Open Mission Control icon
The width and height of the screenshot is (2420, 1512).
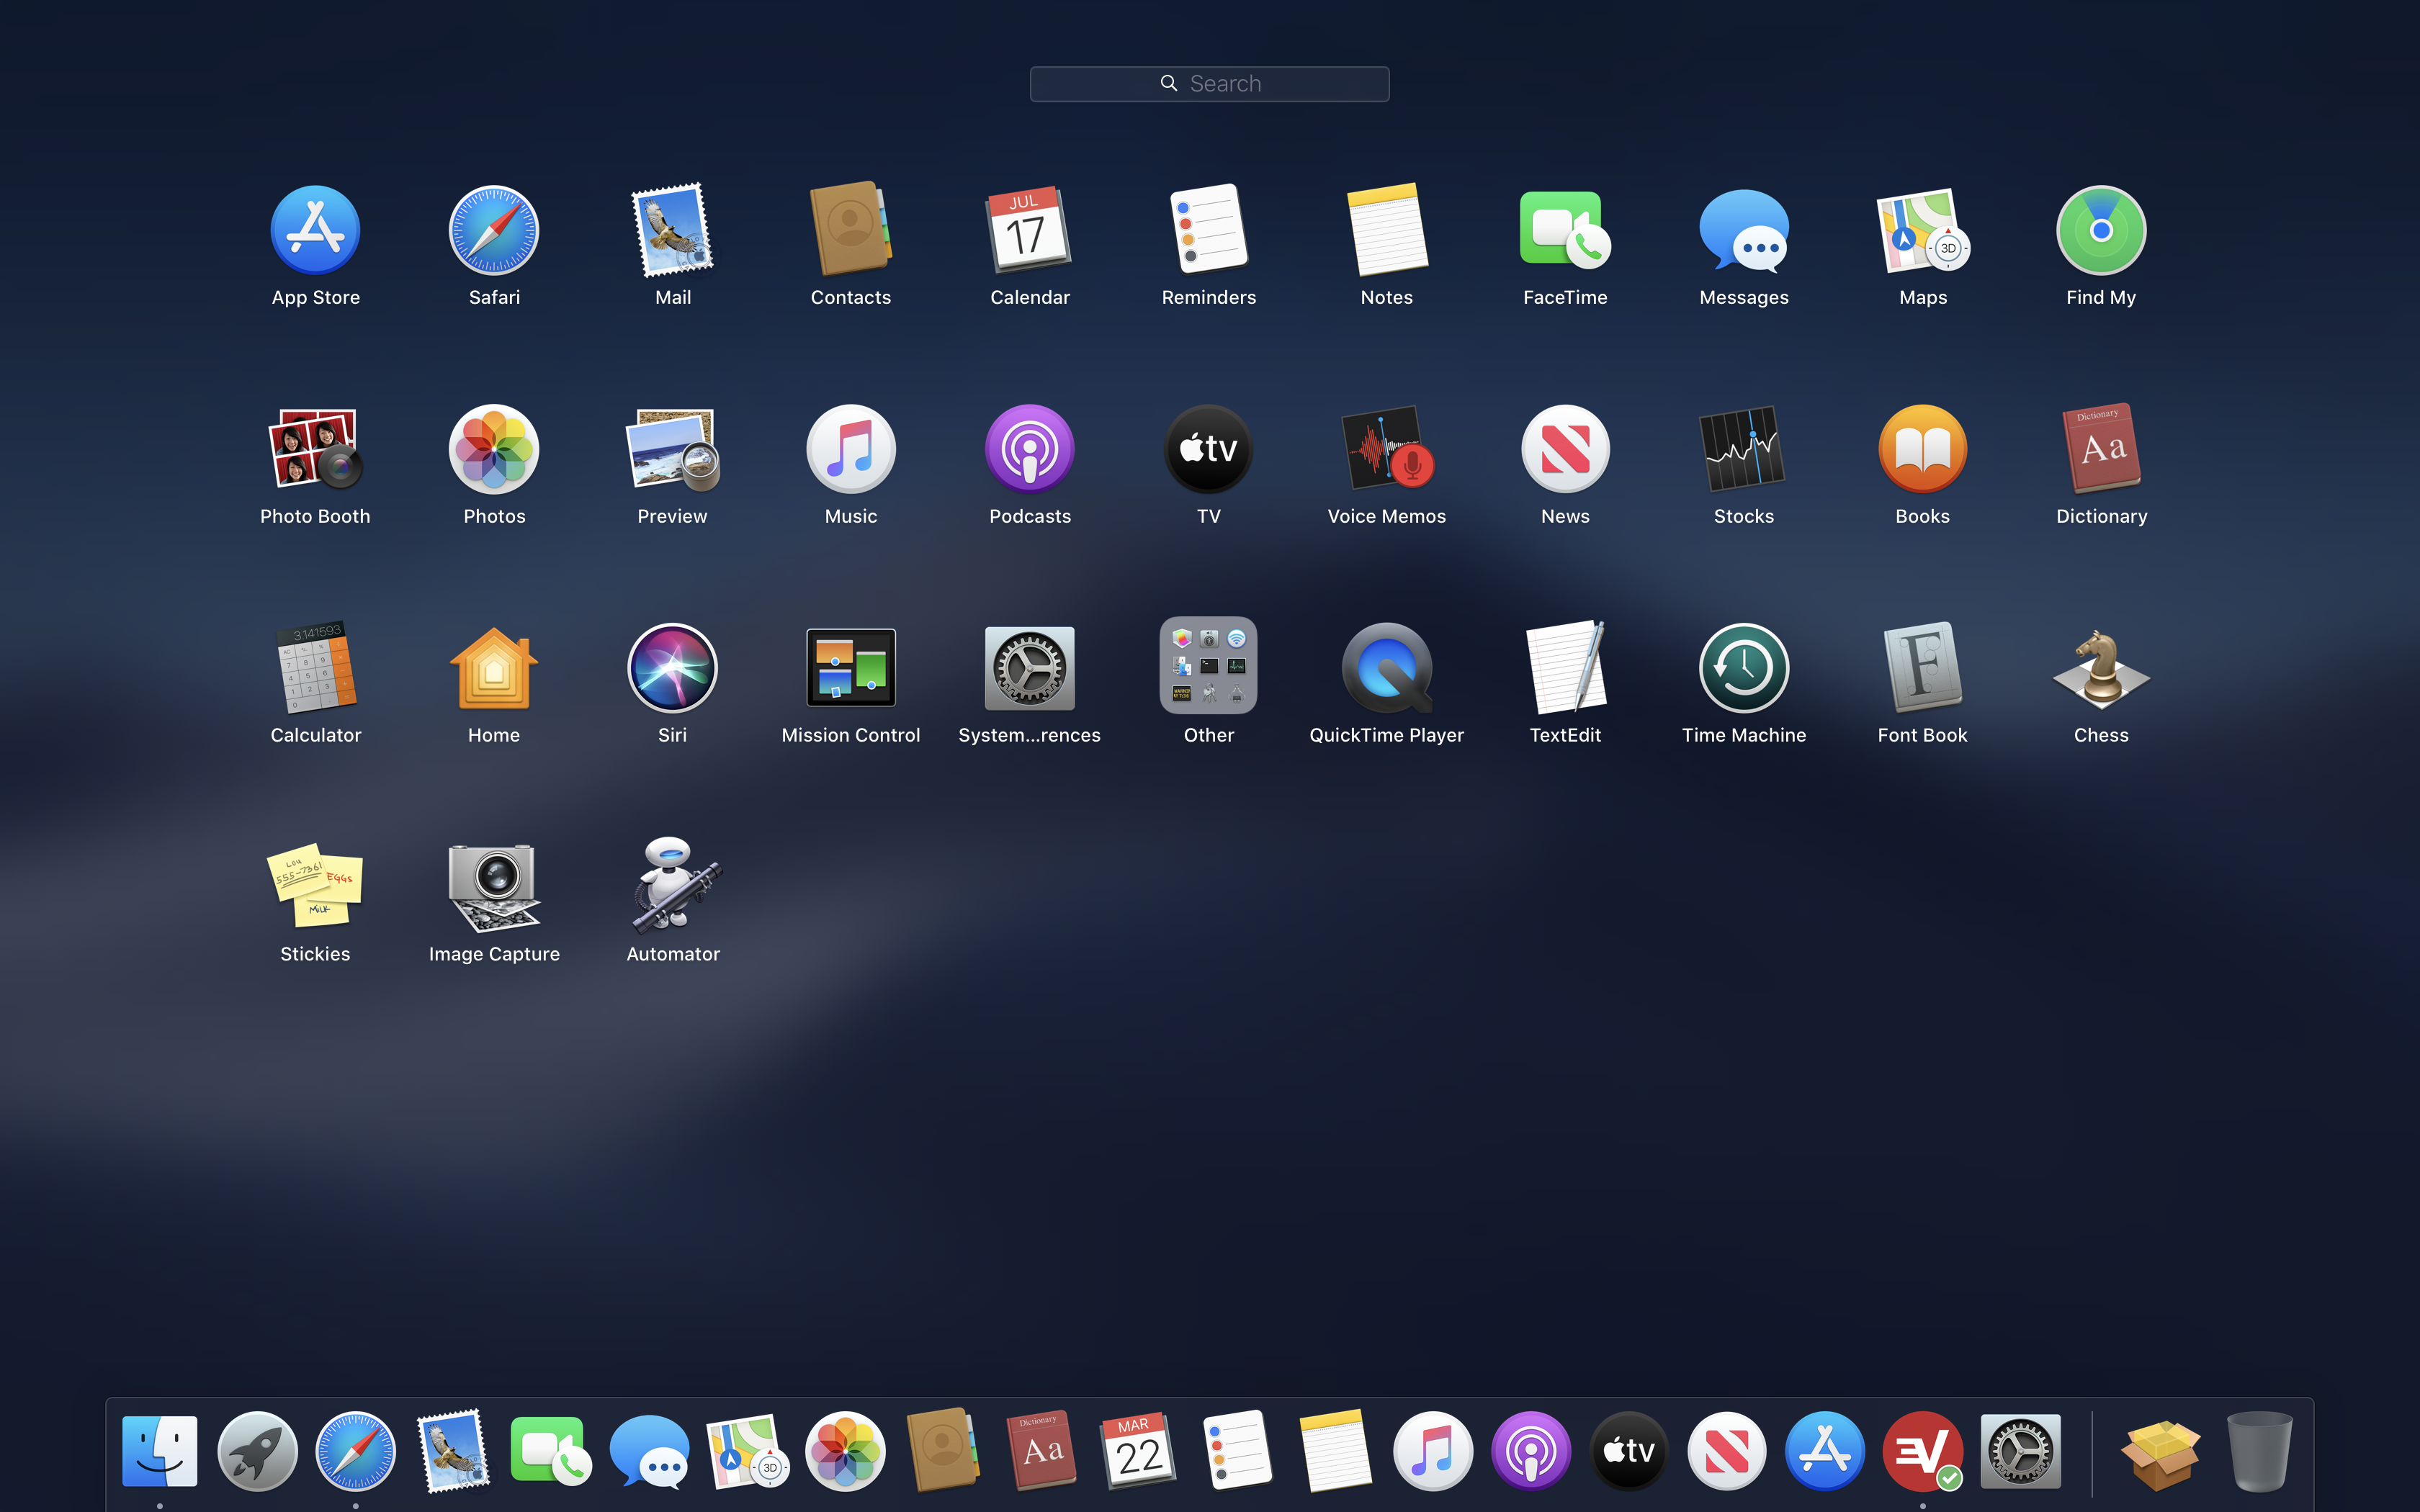coord(850,668)
